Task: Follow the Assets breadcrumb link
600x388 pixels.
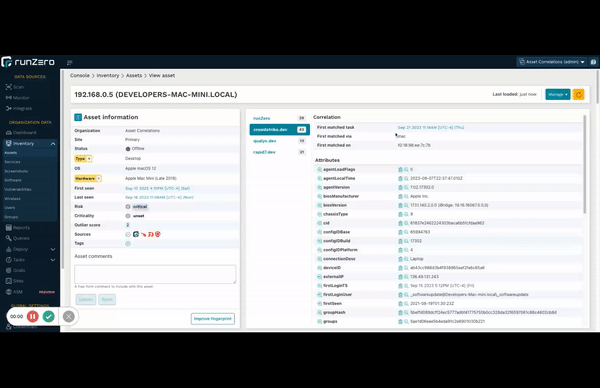Action: (134, 75)
